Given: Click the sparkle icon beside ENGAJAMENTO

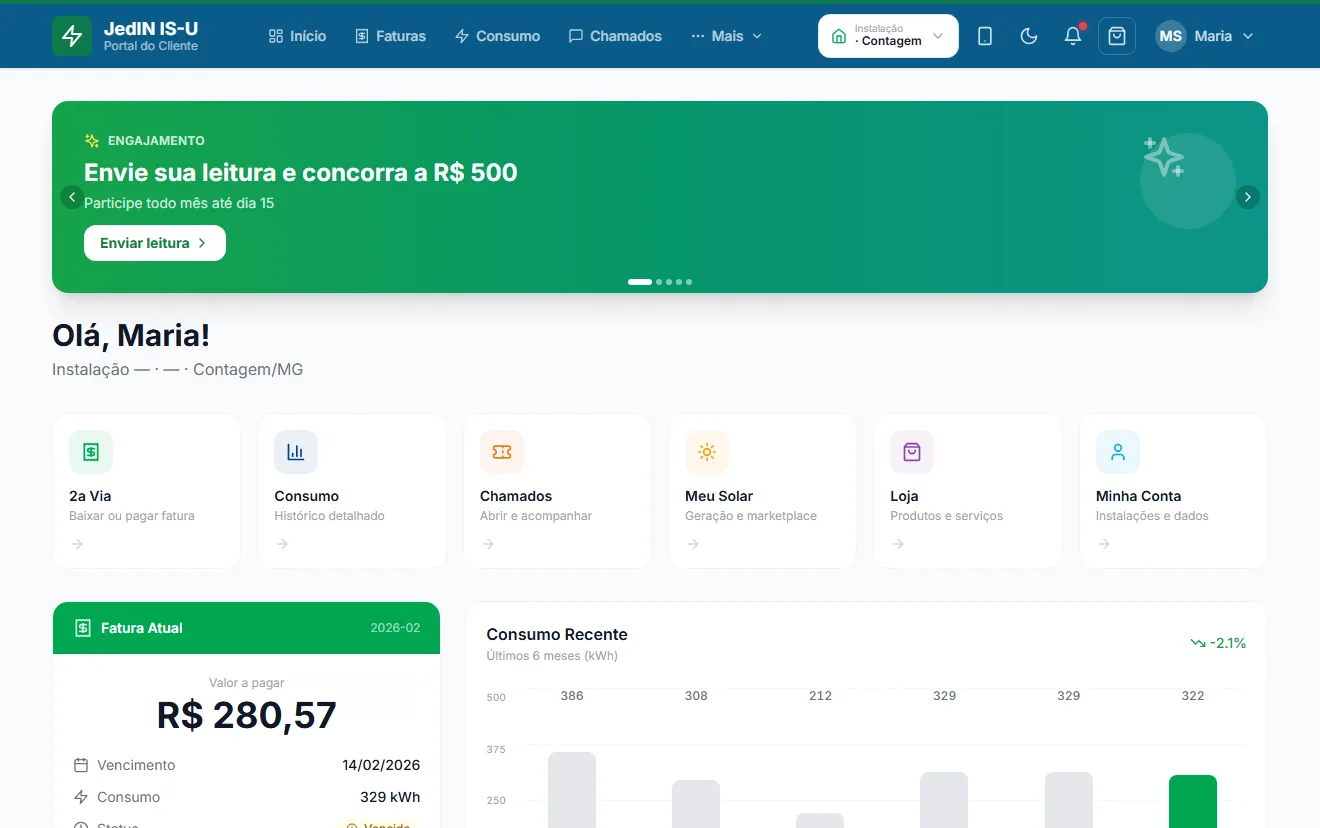Looking at the screenshot, I should (92, 141).
